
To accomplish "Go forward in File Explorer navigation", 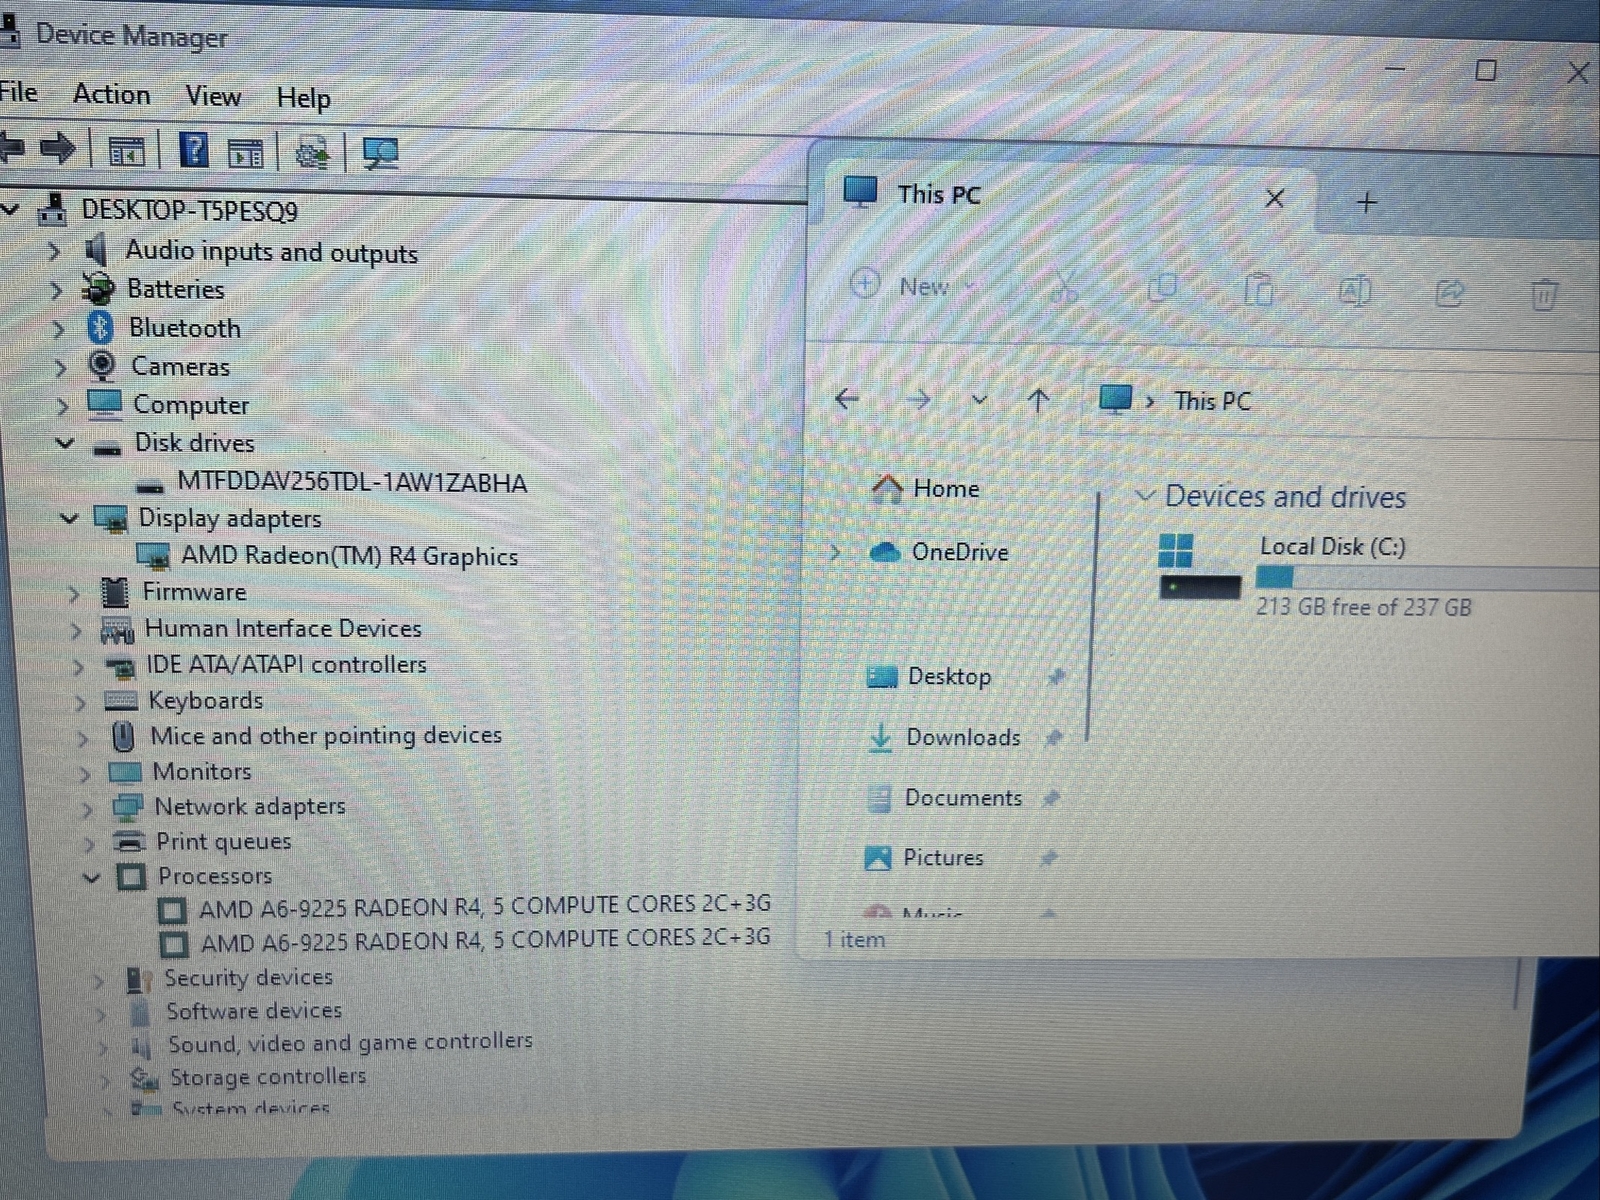I will [918, 400].
